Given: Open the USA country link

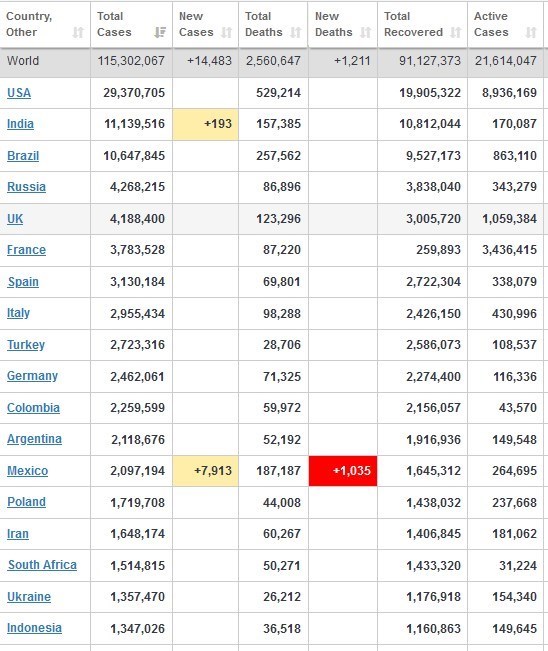Looking at the screenshot, I should point(19,93).
